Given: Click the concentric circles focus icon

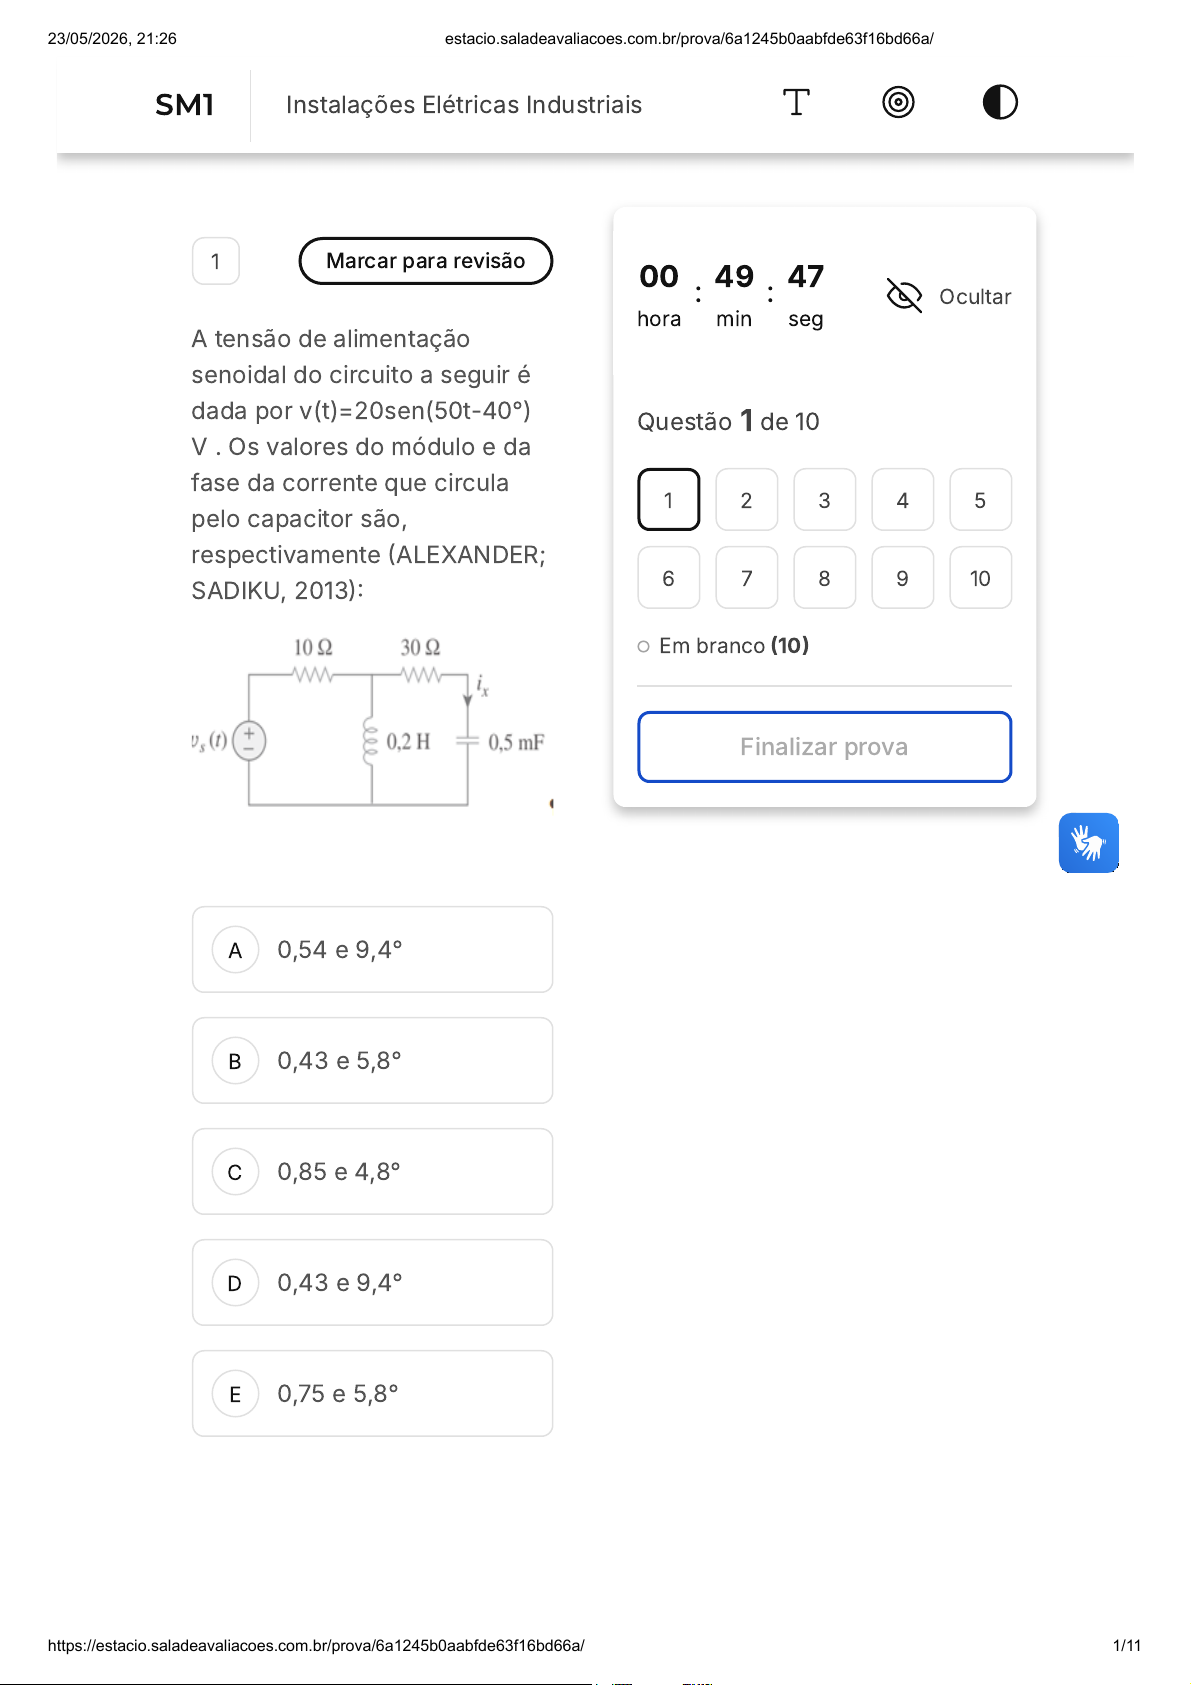Looking at the screenshot, I should tap(898, 102).
